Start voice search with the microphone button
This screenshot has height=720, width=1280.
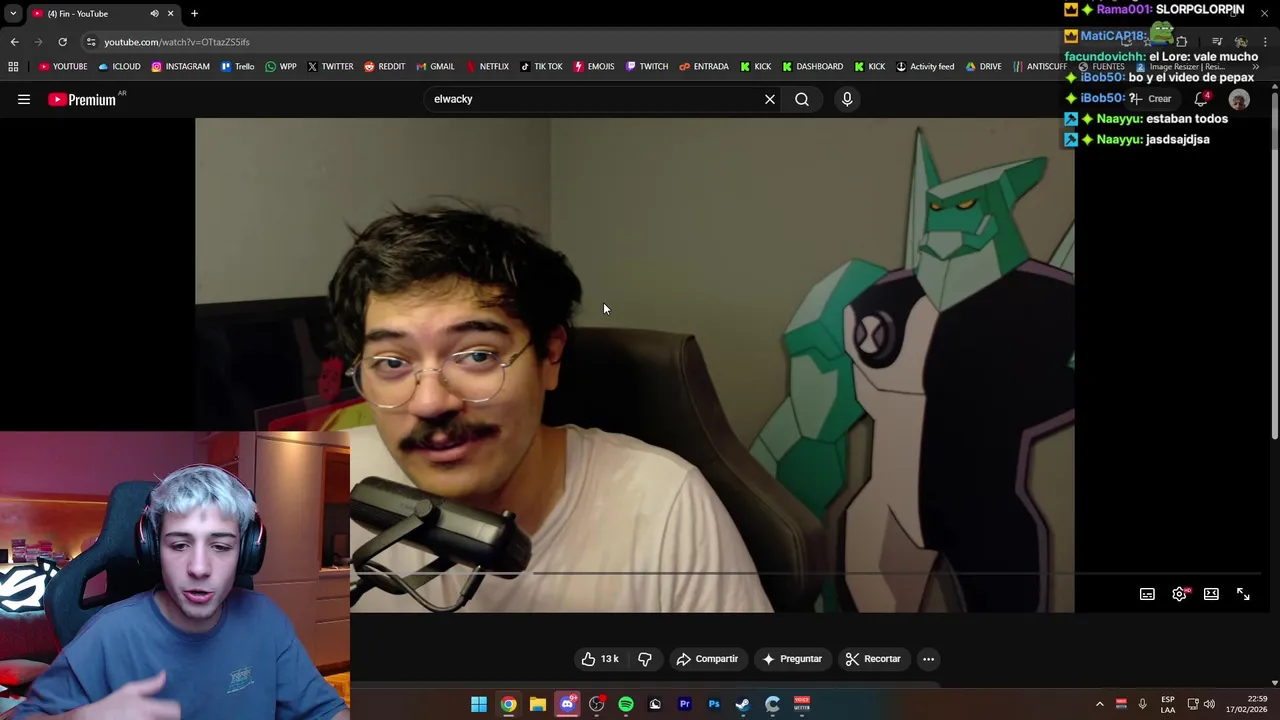847,99
